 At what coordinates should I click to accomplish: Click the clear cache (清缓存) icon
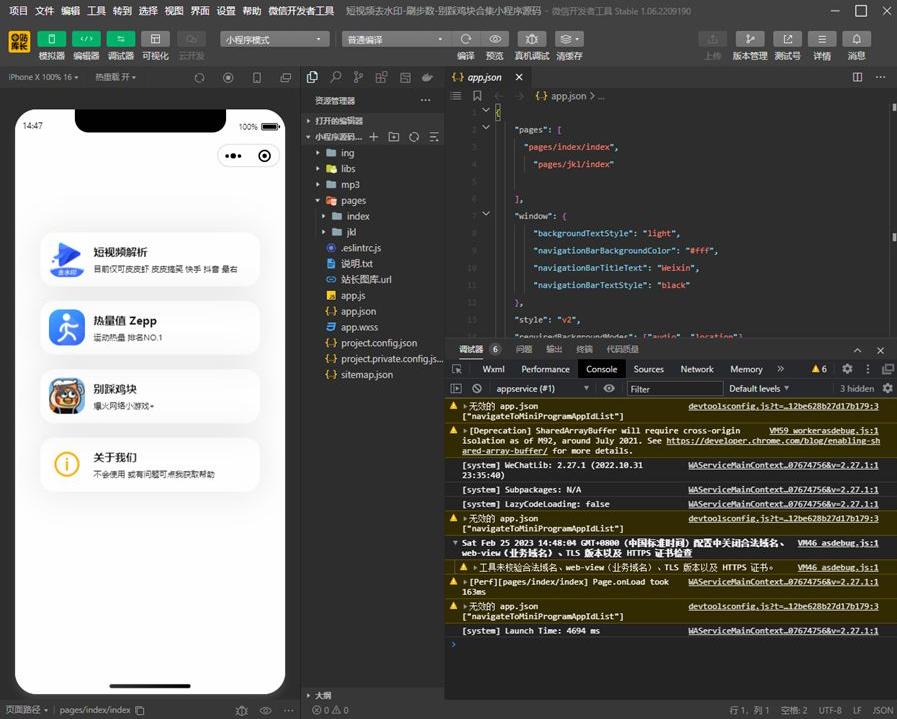coord(569,39)
